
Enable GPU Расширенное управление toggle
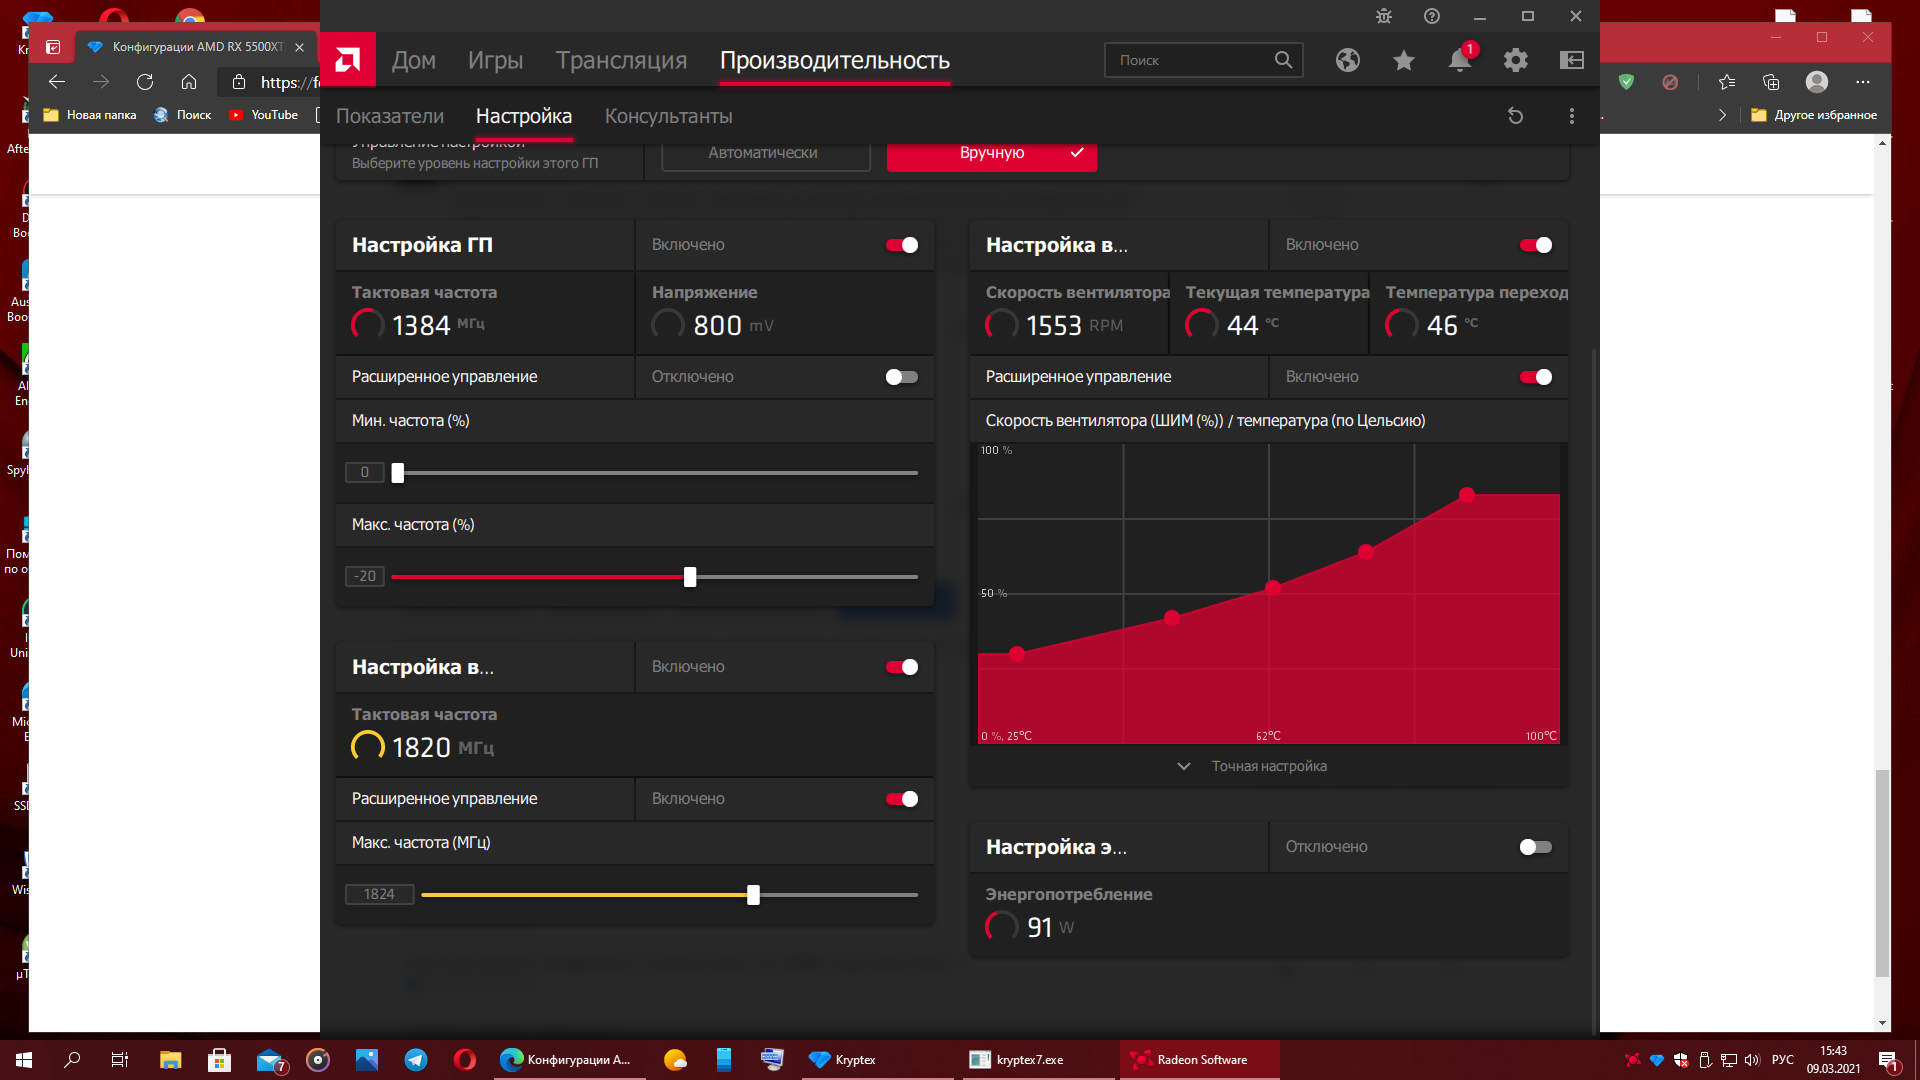point(902,377)
